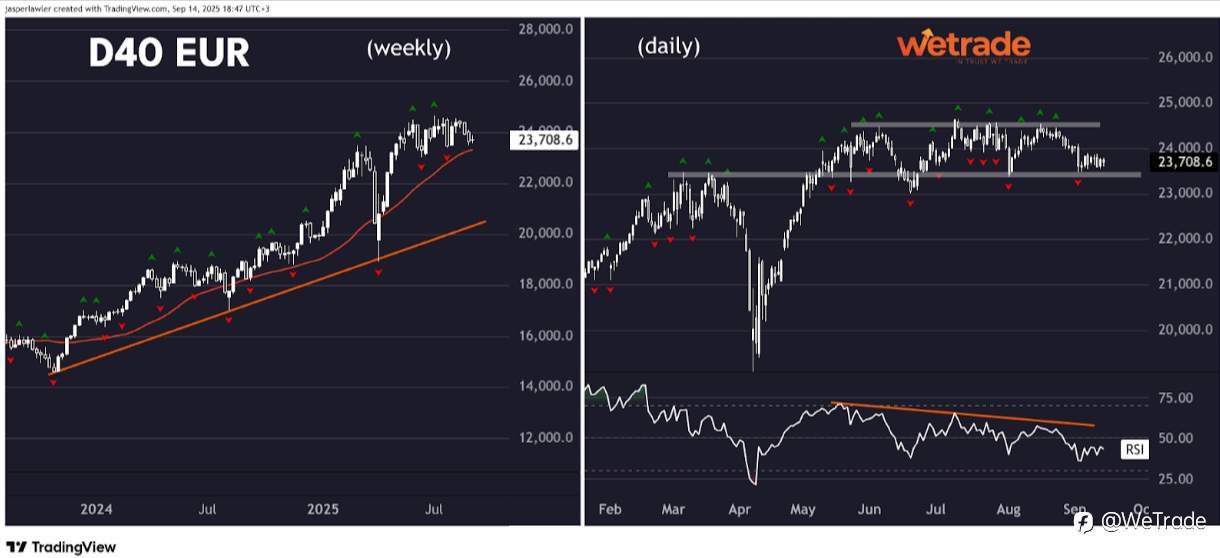This screenshot has height=558, width=1220.
Task: Click the Jul label on daily time axis
Action: [x=936, y=510]
